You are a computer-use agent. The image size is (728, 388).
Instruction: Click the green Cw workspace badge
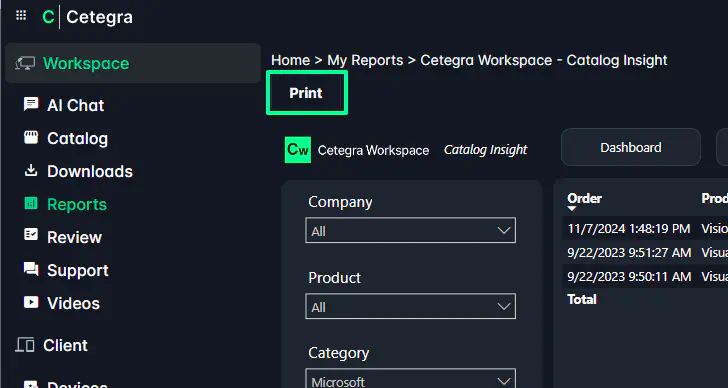[x=298, y=150]
